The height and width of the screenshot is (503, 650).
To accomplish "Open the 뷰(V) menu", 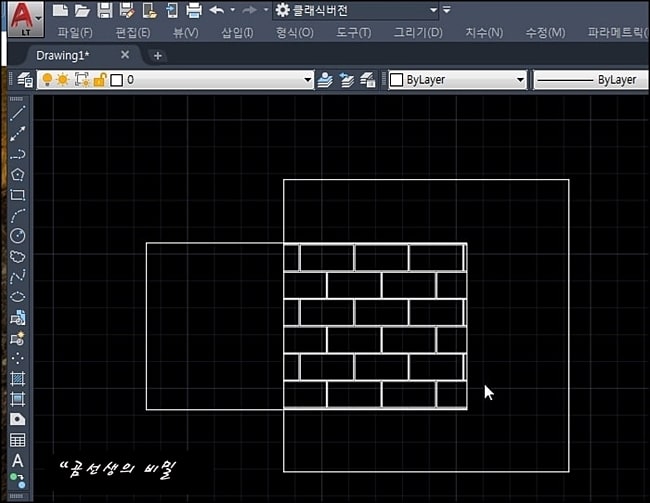I will pyautogui.click(x=185, y=32).
